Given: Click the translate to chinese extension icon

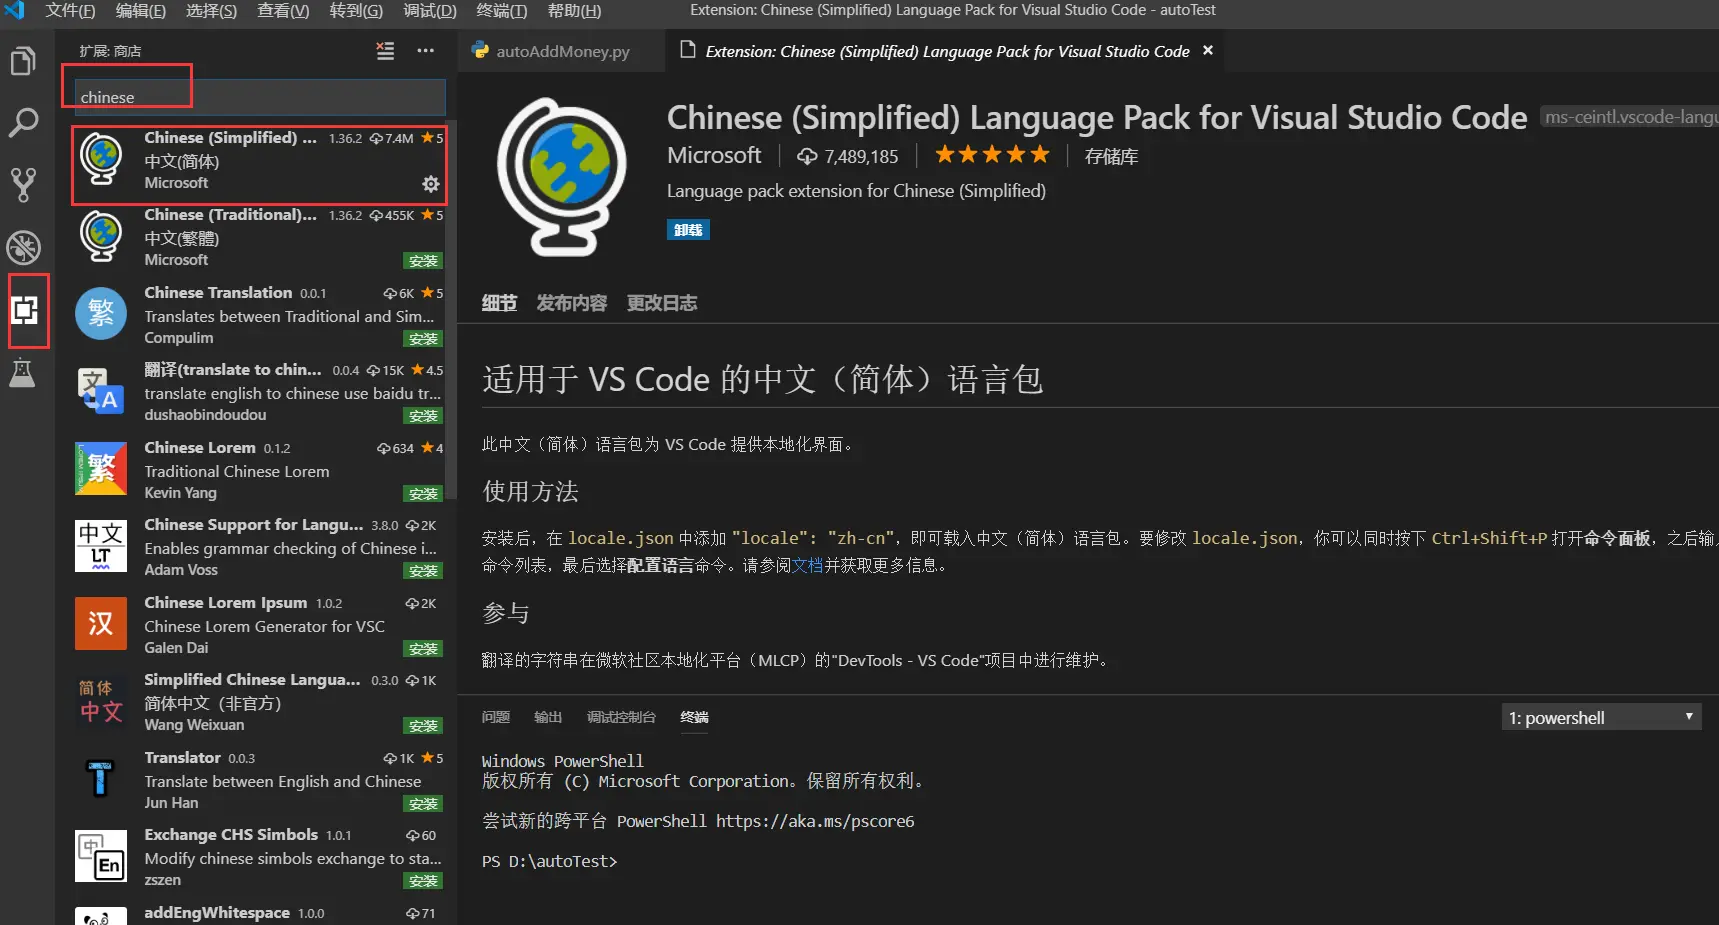Looking at the screenshot, I should click(x=101, y=391).
